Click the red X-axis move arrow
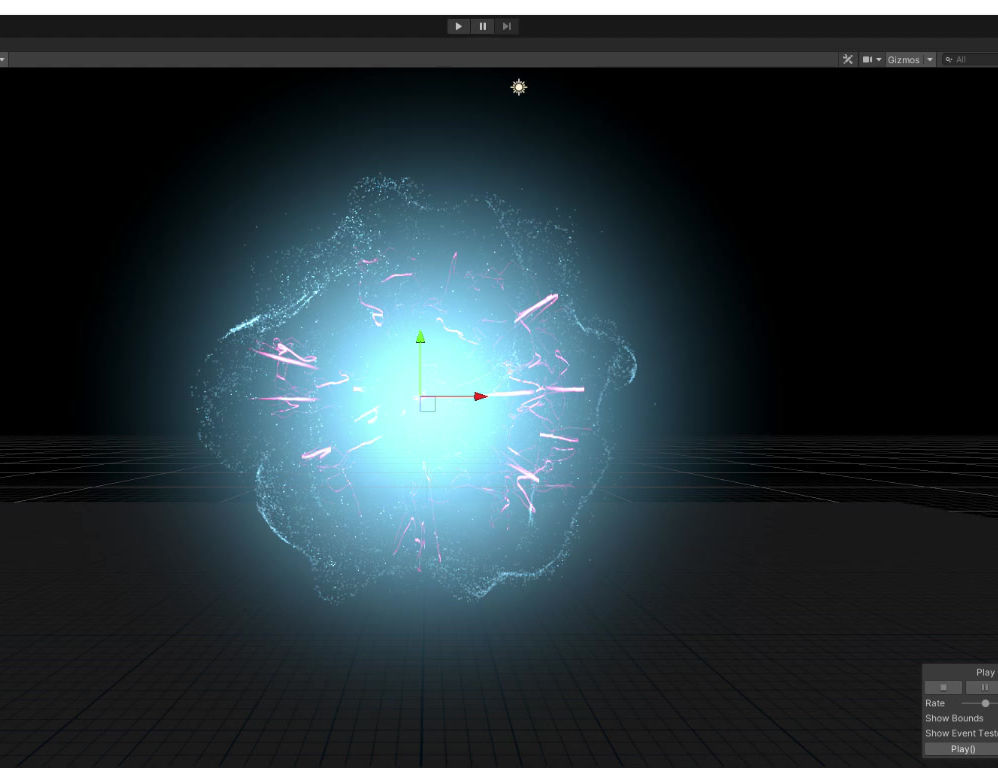Viewport: 998px width, 768px height. (481, 396)
